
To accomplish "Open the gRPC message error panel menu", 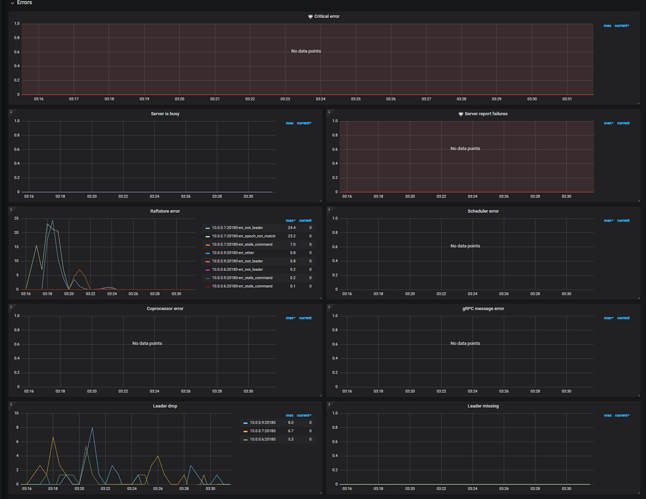I will coord(483,309).
